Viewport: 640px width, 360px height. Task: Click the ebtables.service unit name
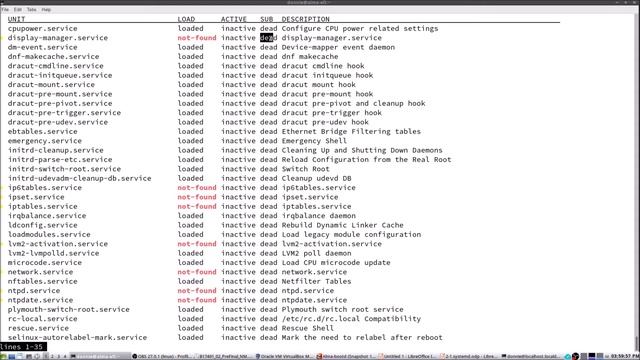coord(42,131)
